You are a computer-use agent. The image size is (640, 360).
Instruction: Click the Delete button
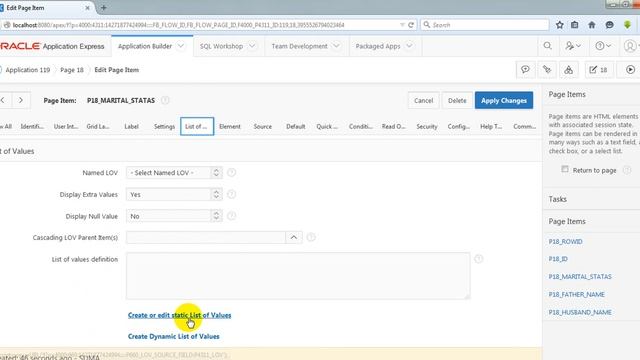[457, 100]
